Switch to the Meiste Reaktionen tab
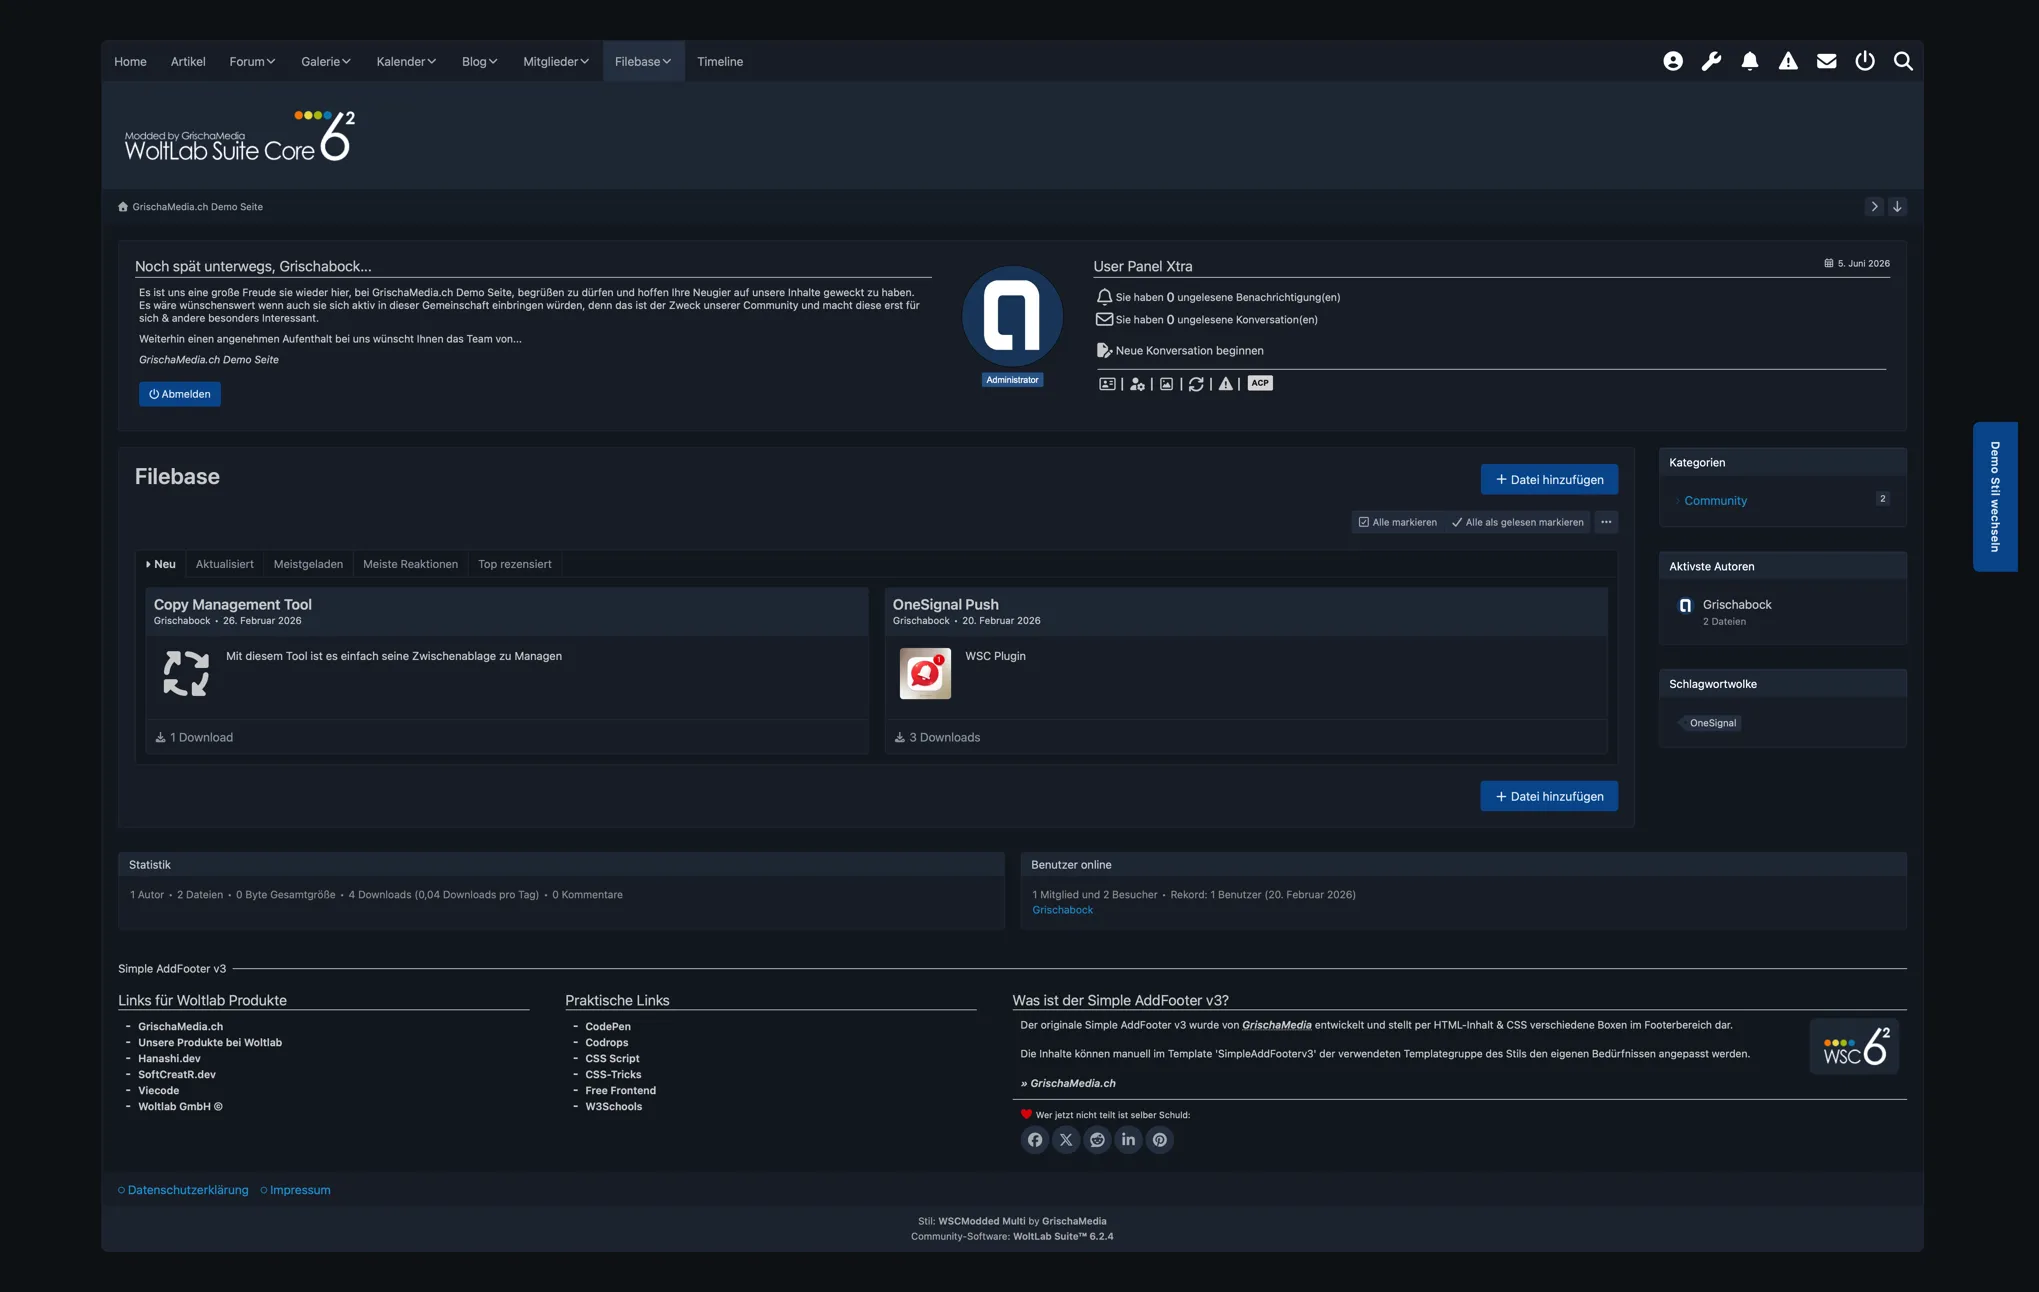Viewport: 2039px width, 1292px height. [410, 564]
